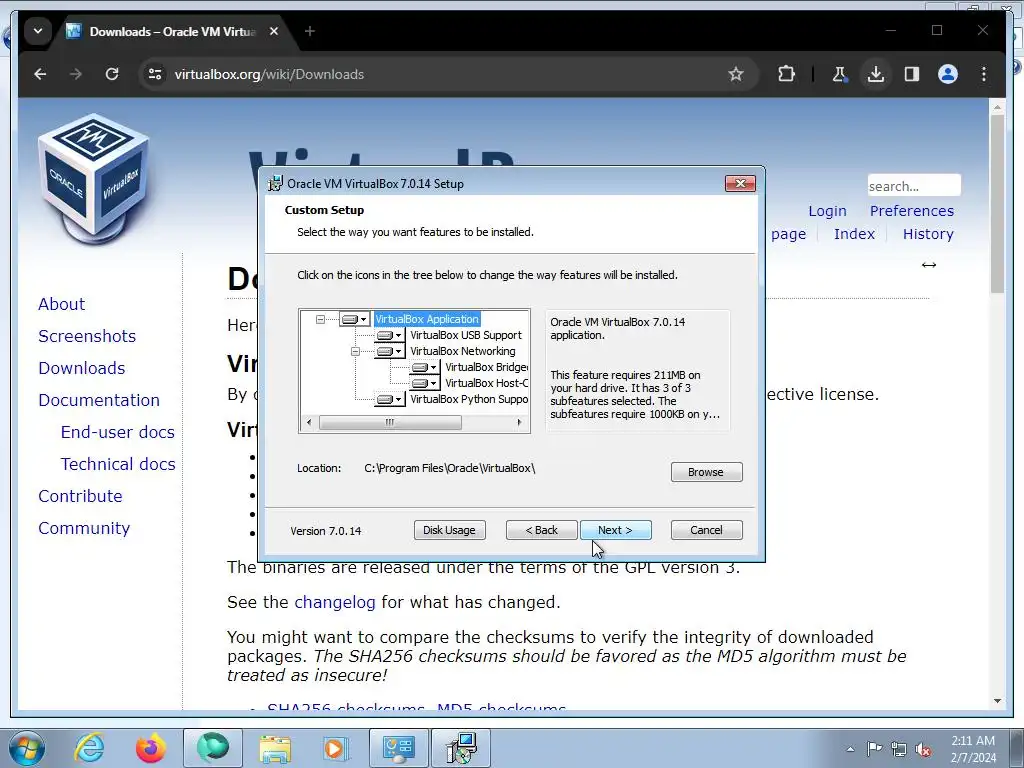The image size is (1024, 768).
Task: Select VirtualBox Python Support tree item
Action: [469, 399]
